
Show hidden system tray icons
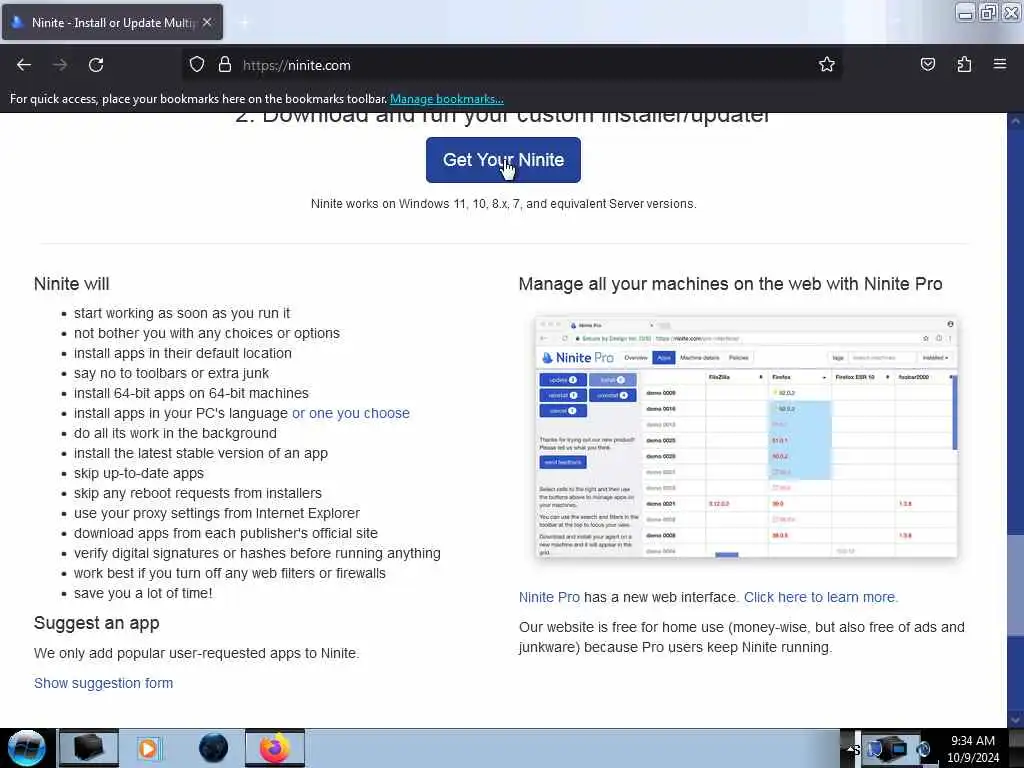(x=850, y=748)
